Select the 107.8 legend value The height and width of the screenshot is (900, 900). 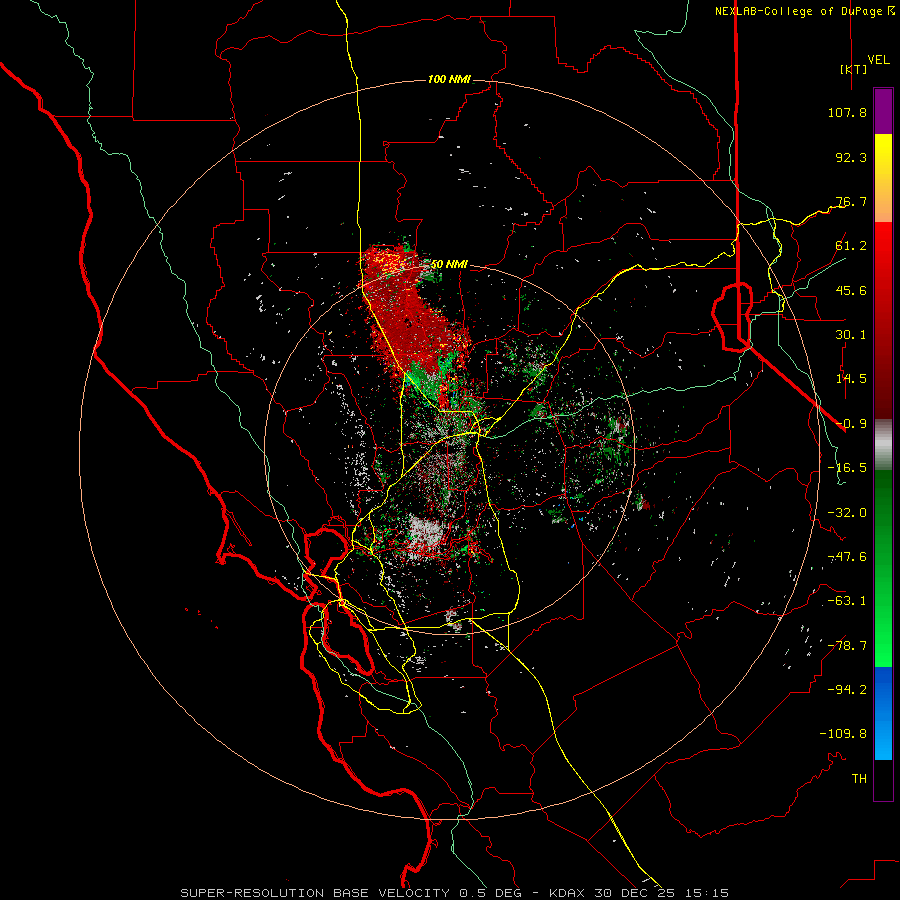[847, 112]
